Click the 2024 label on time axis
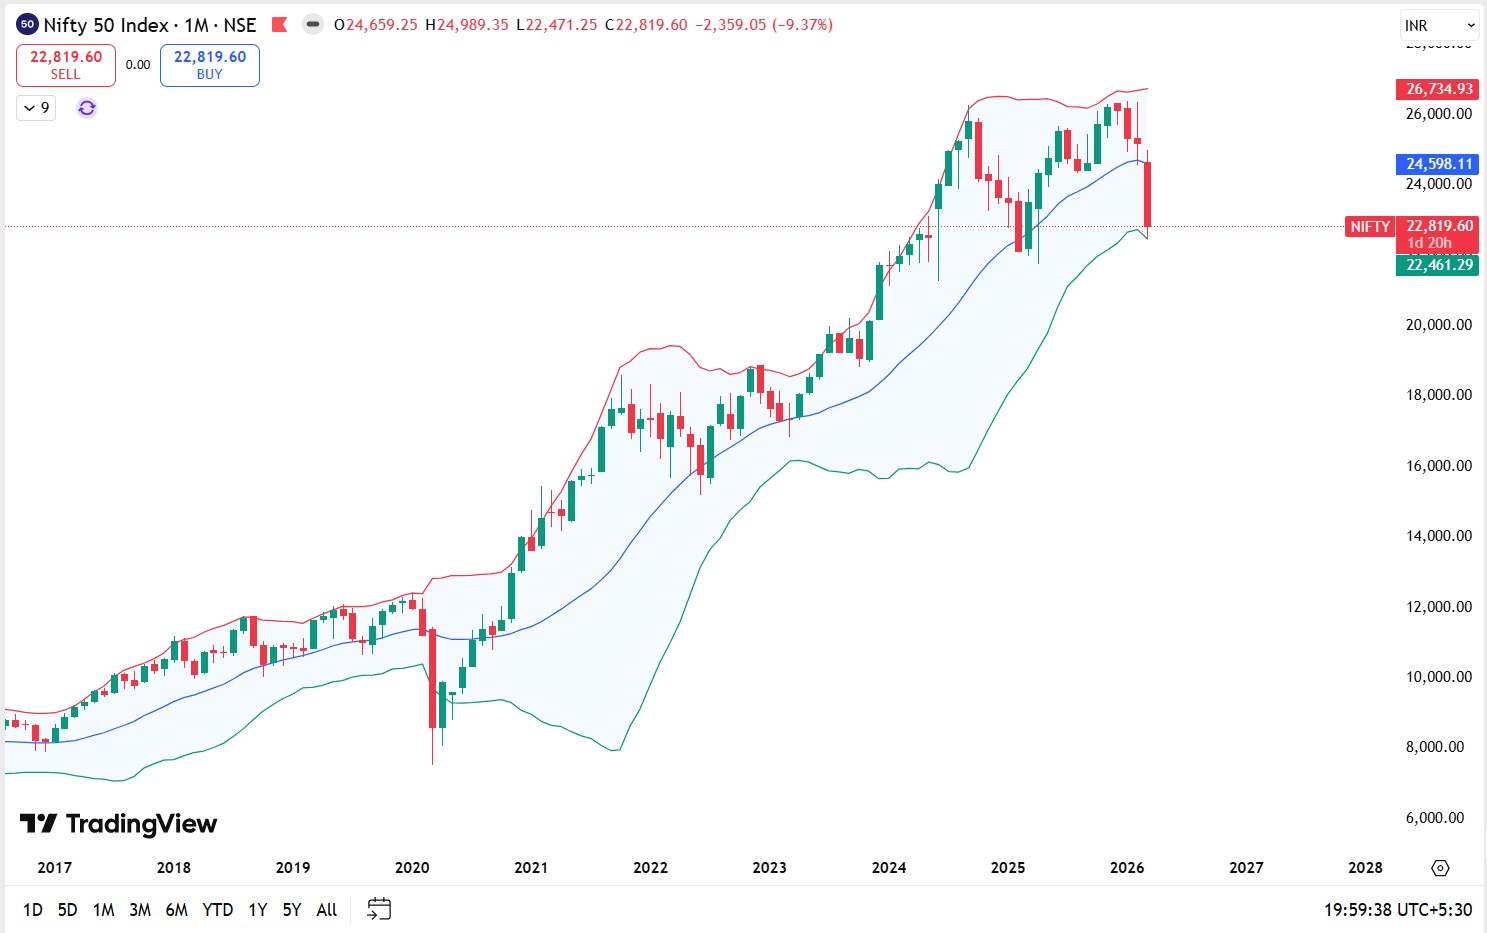Viewport: 1487px width, 933px height. (x=888, y=868)
